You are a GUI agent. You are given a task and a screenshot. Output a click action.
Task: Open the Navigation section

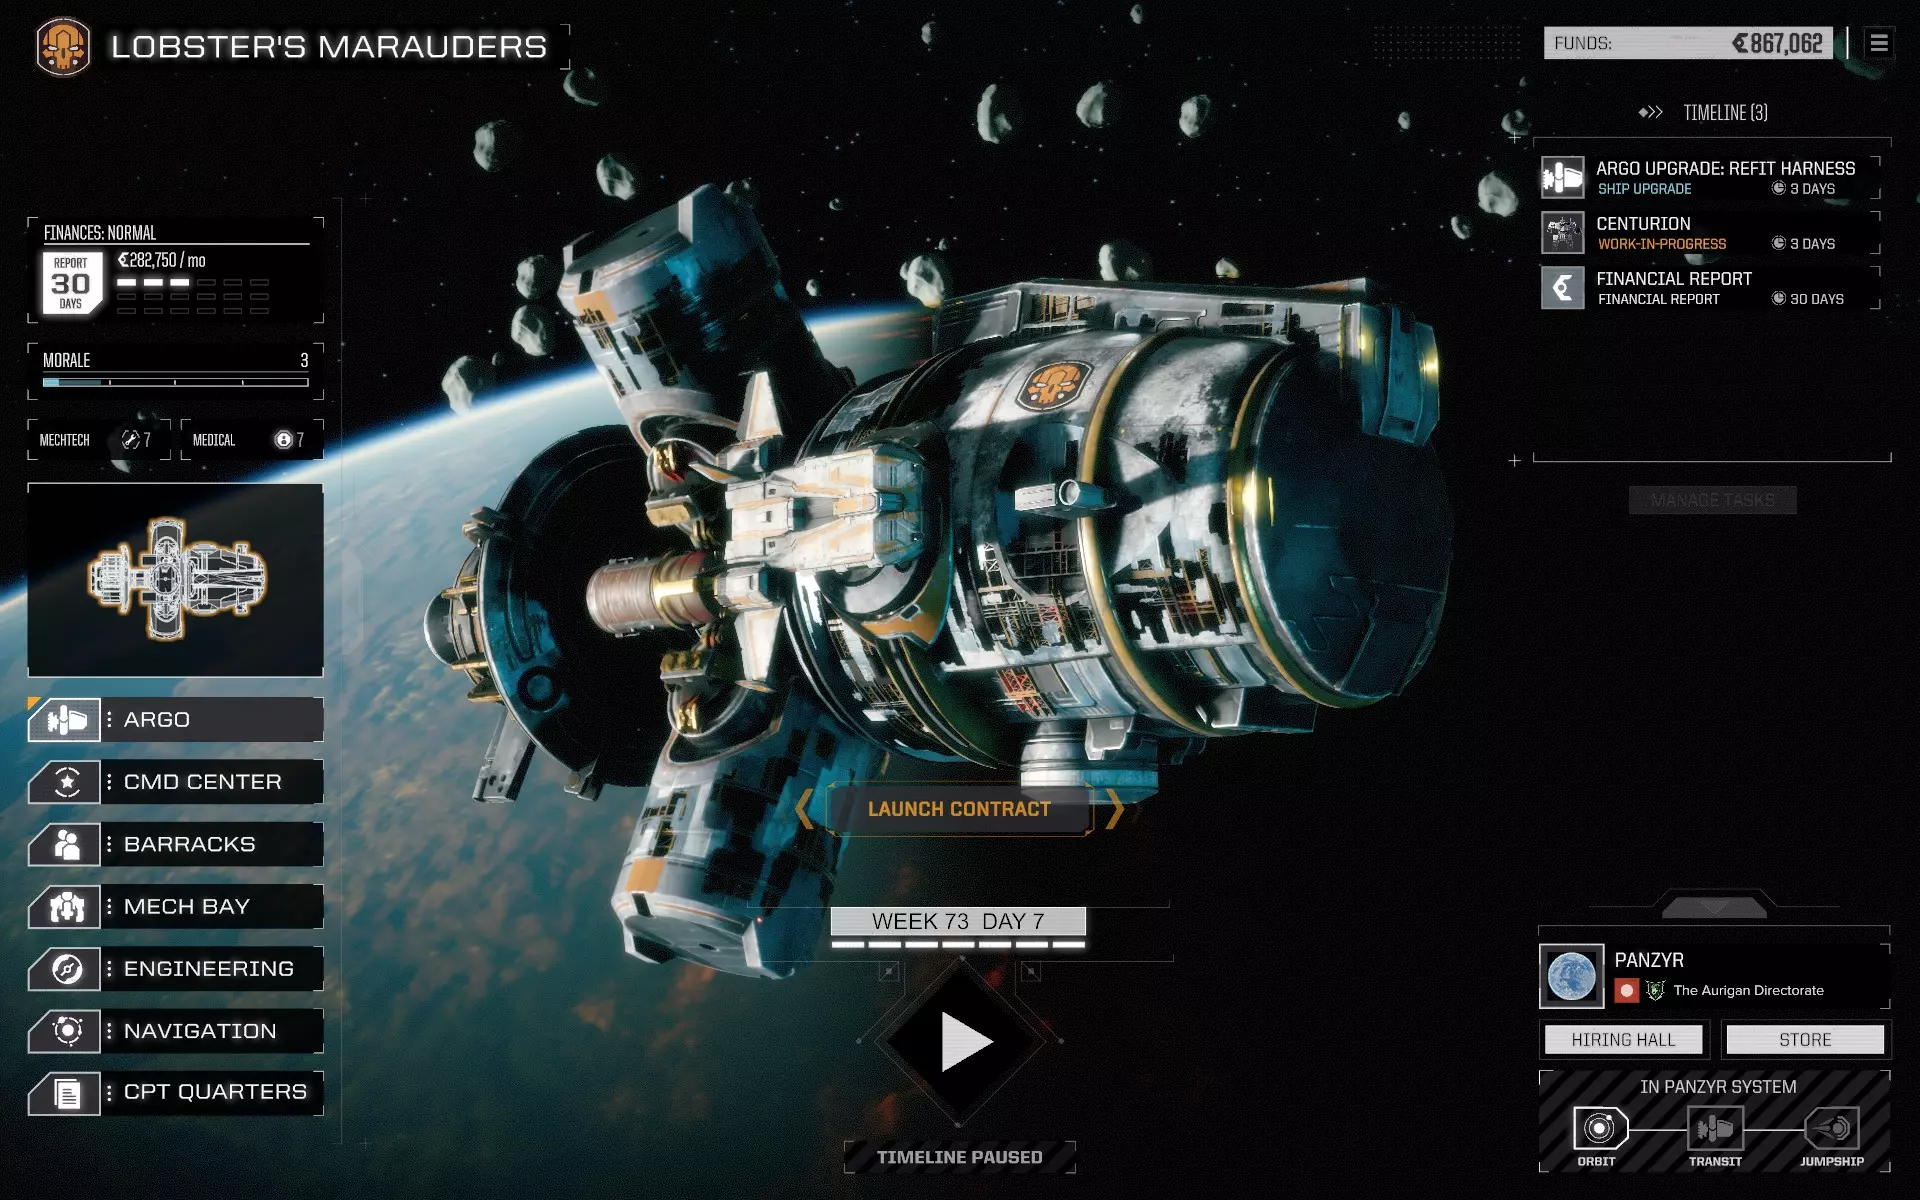[x=176, y=1031]
